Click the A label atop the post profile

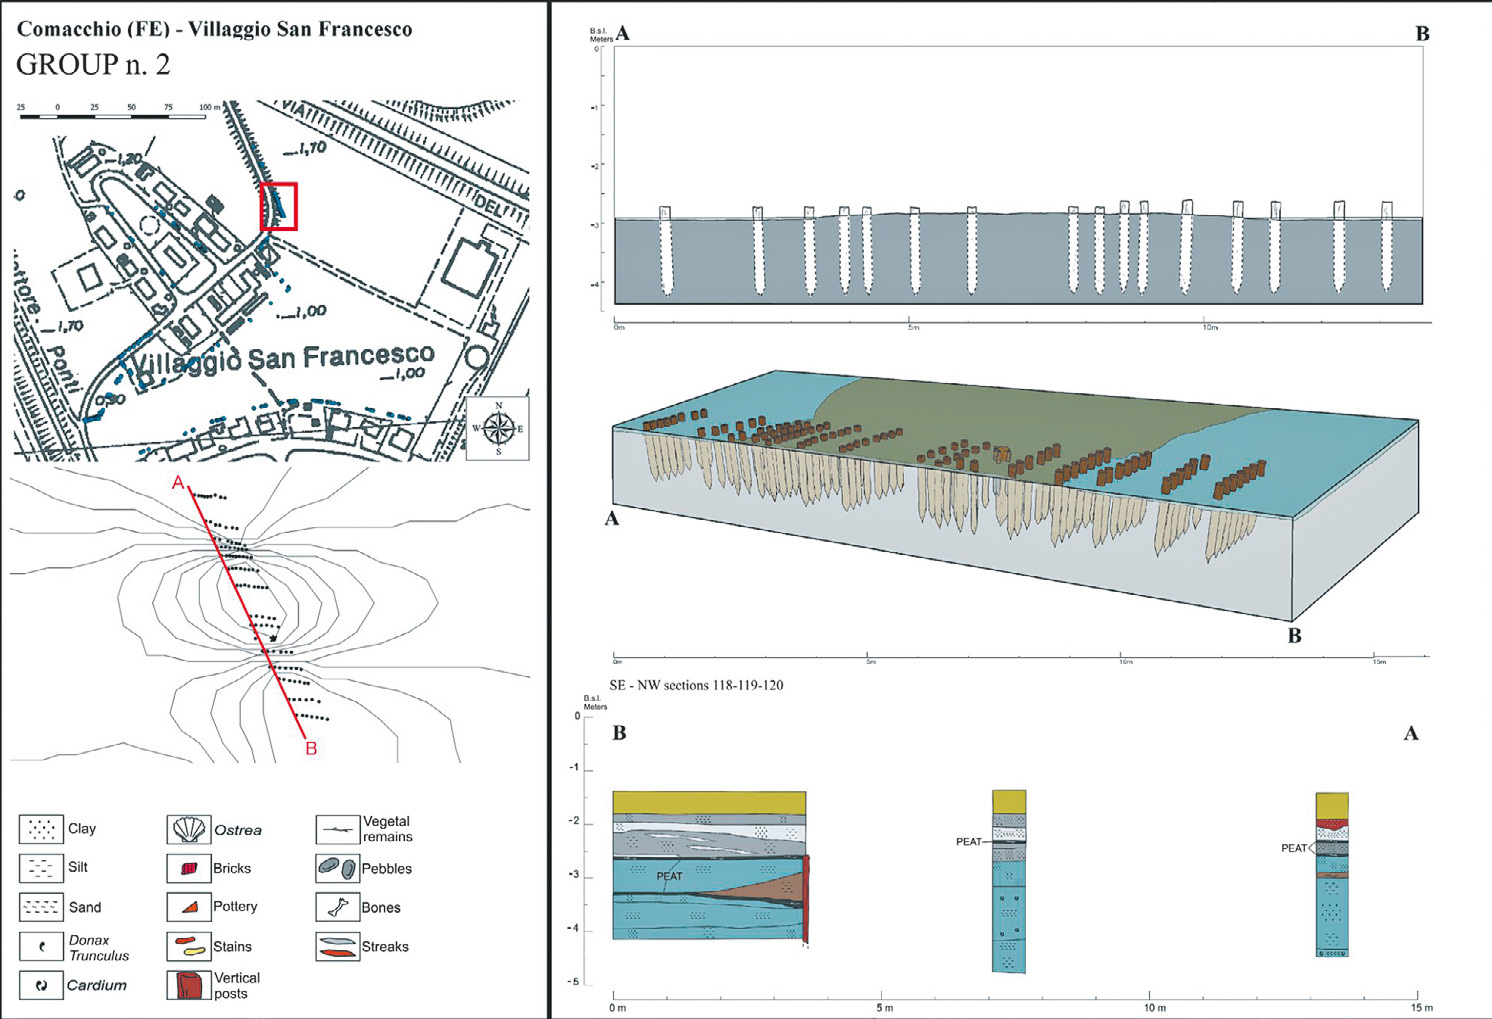623,33
